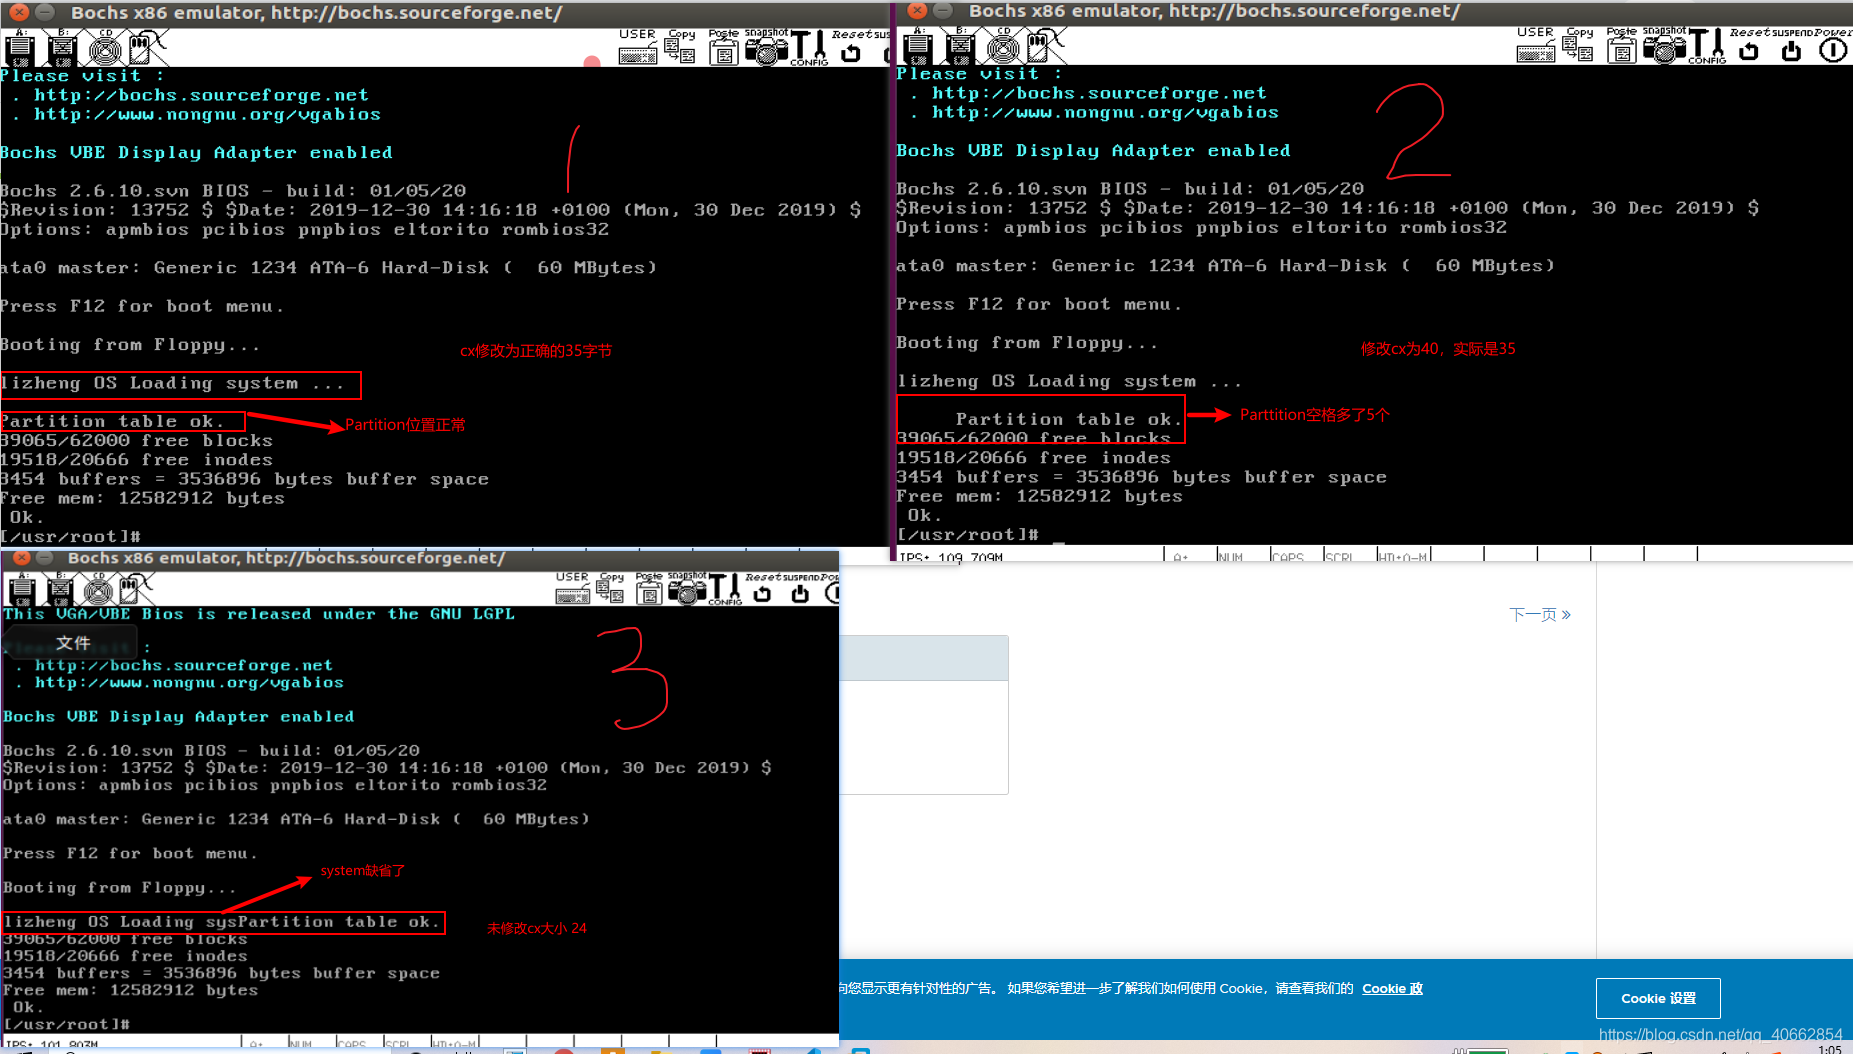Click NUM status indicator in window numbered 2
Image resolution: width=1853 pixels, height=1054 pixels.
[x=1231, y=557]
